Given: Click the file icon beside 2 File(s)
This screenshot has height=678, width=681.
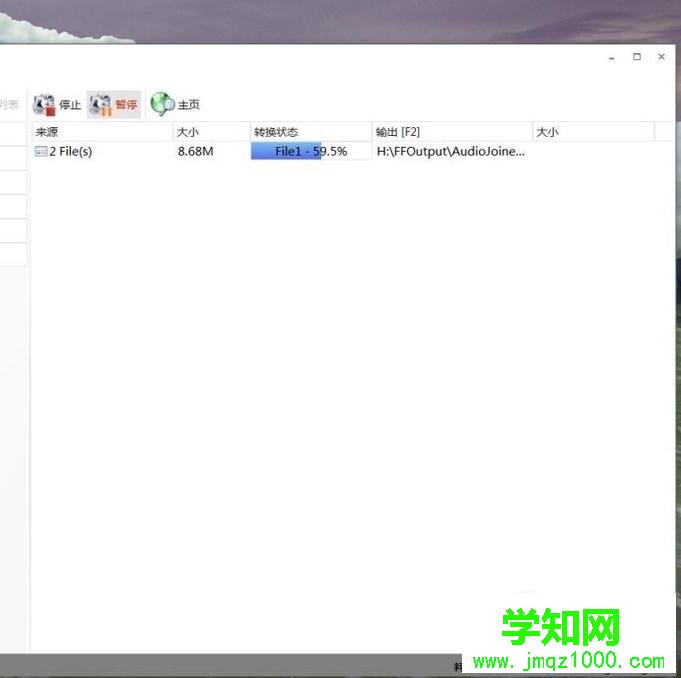Looking at the screenshot, I should point(41,152).
